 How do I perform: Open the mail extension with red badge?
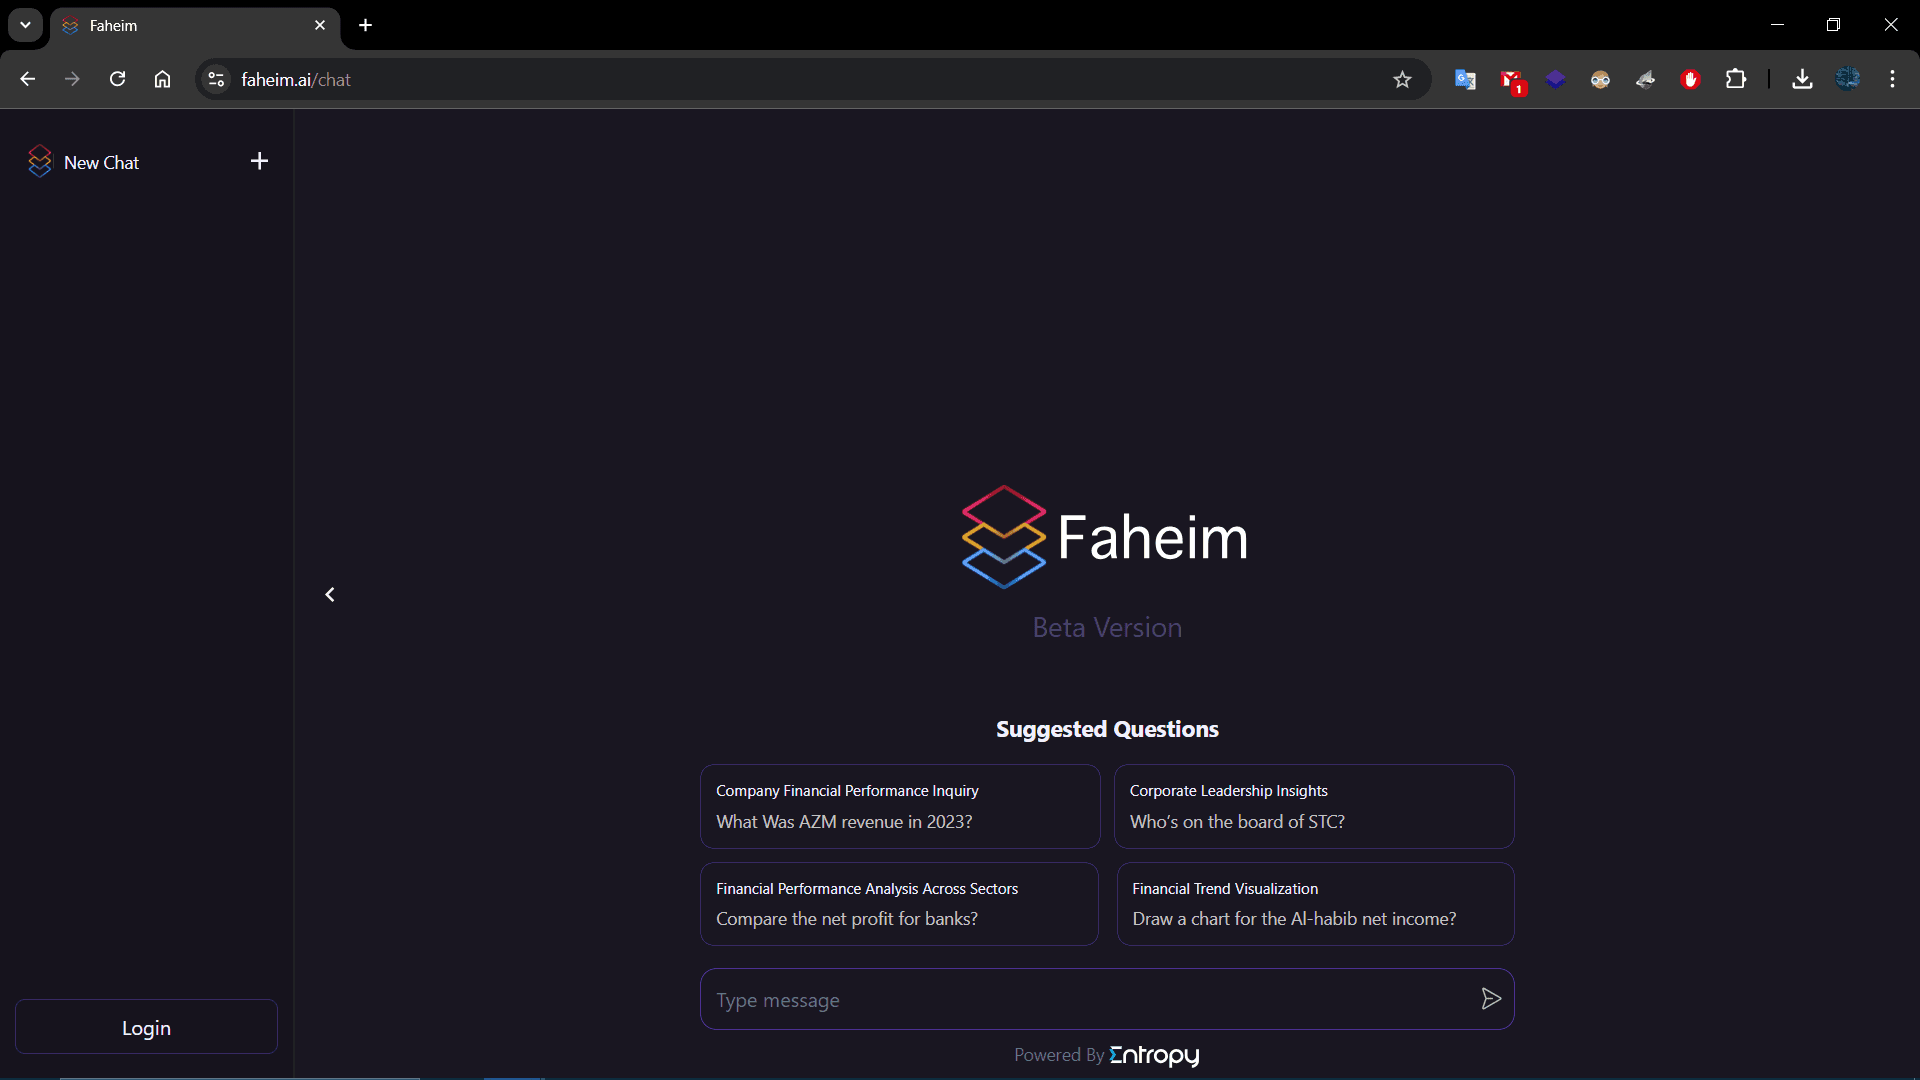(1511, 80)
